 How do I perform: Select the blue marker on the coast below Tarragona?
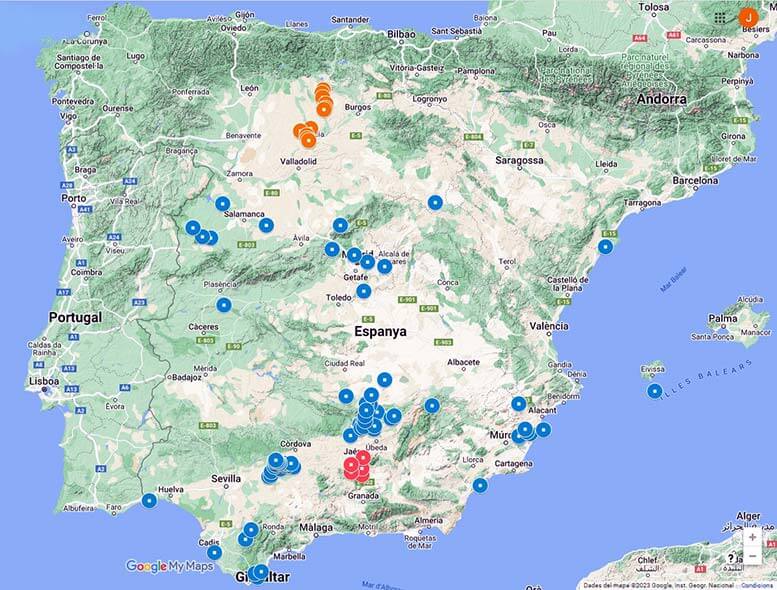coord(605,246)
